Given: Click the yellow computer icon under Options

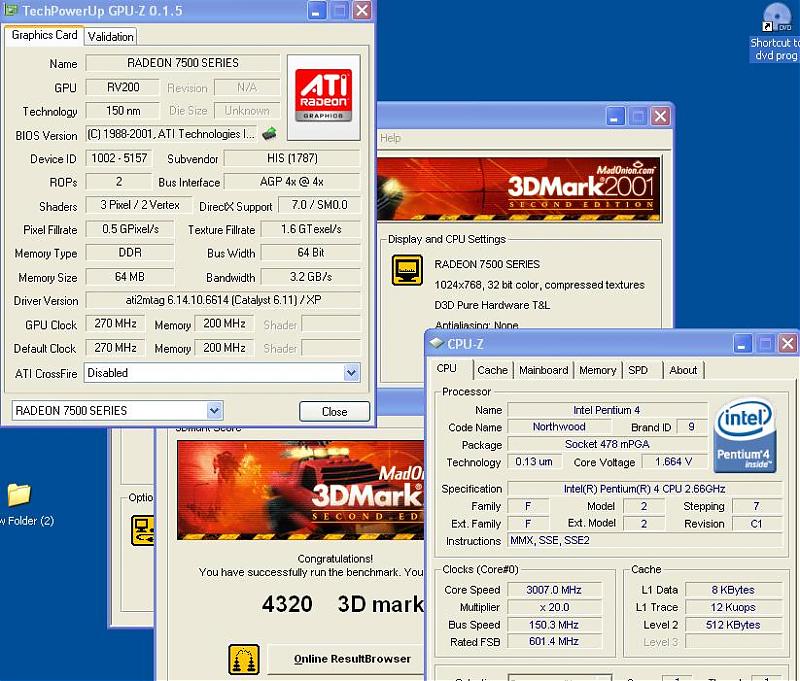Looking at the screenshot, I should (142, 531).
